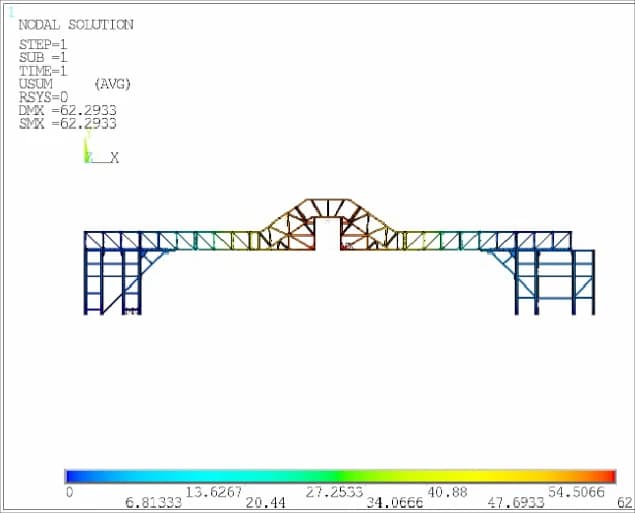635x513 pixels.
Task: Click legend value 40.88
Action: pyautogui.click(x=447, y=492)
